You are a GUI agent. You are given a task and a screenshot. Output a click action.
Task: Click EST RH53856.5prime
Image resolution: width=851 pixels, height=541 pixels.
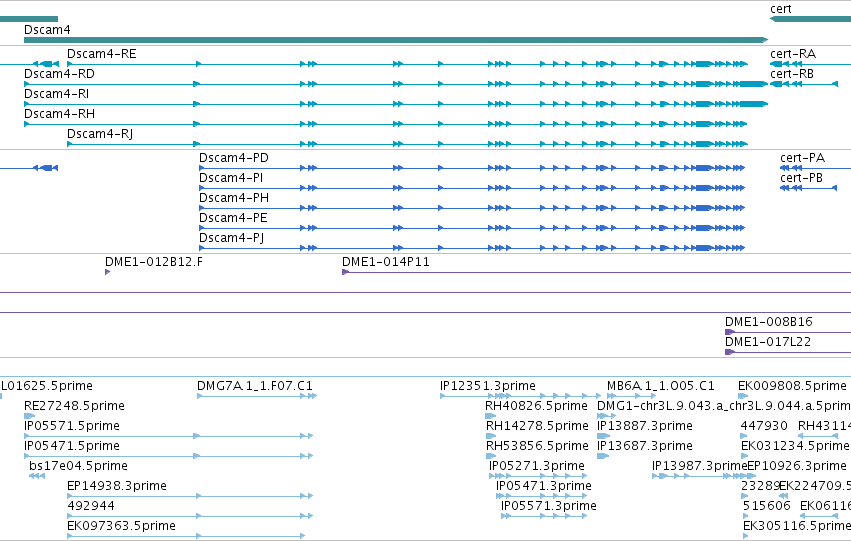(537, 446)
